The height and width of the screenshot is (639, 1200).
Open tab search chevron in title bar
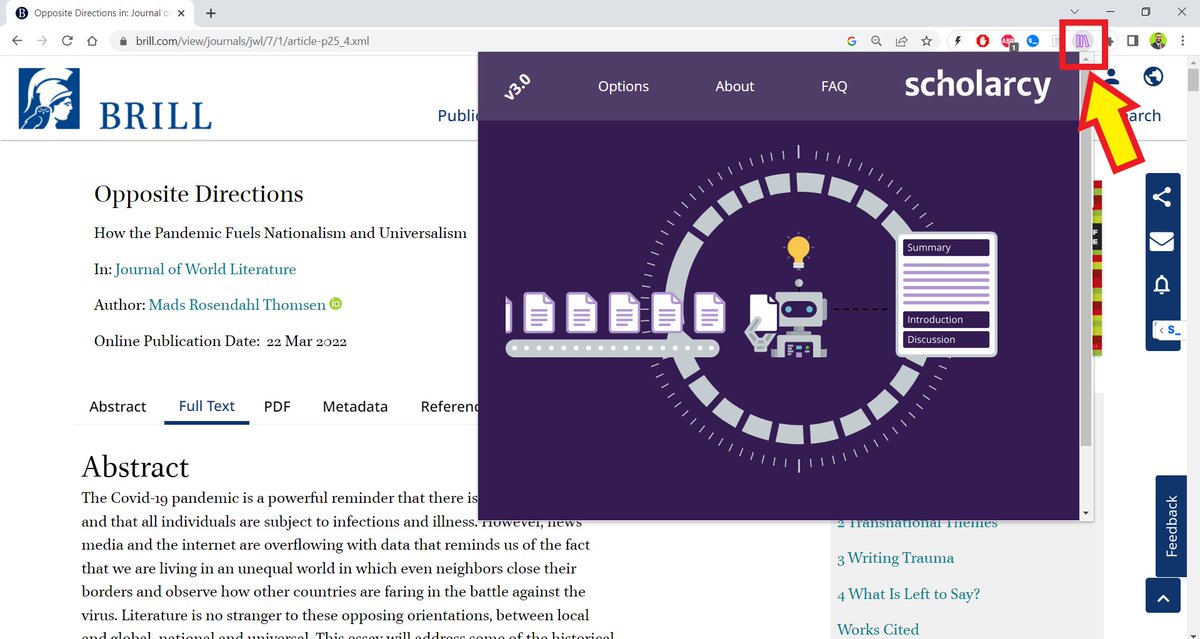[1074, 12]
